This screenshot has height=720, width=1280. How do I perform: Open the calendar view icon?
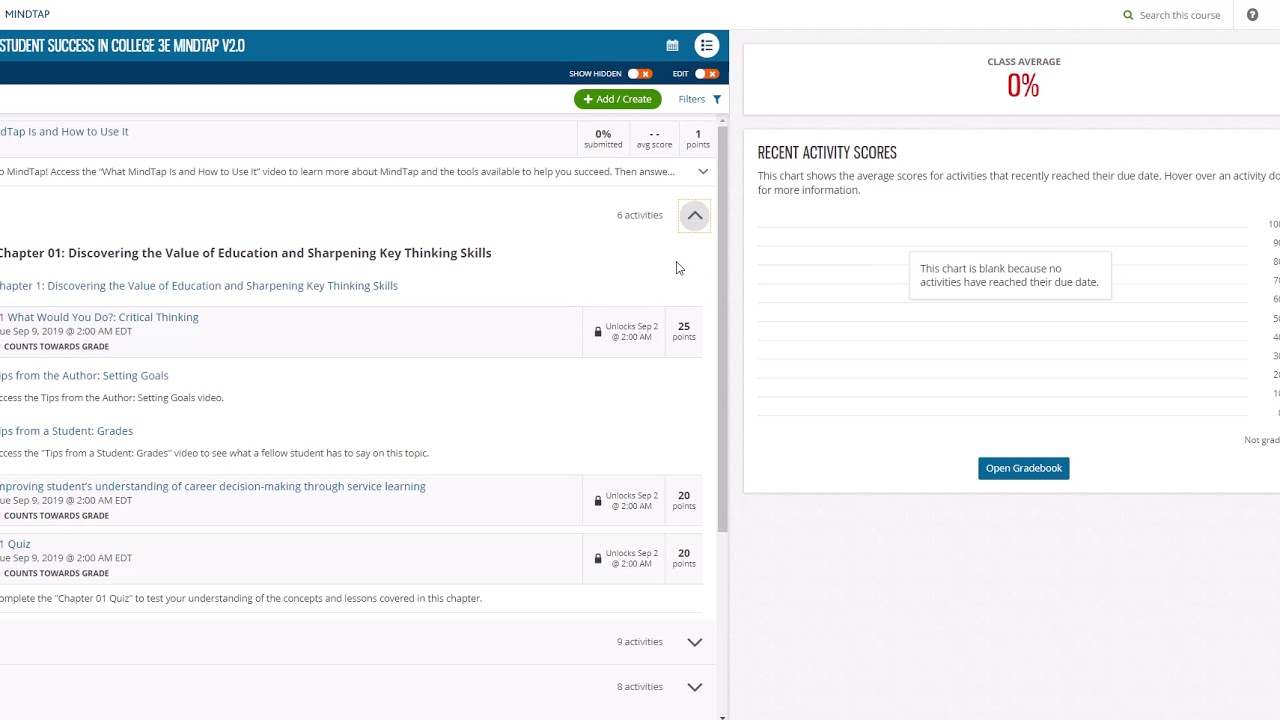[672, 46]
